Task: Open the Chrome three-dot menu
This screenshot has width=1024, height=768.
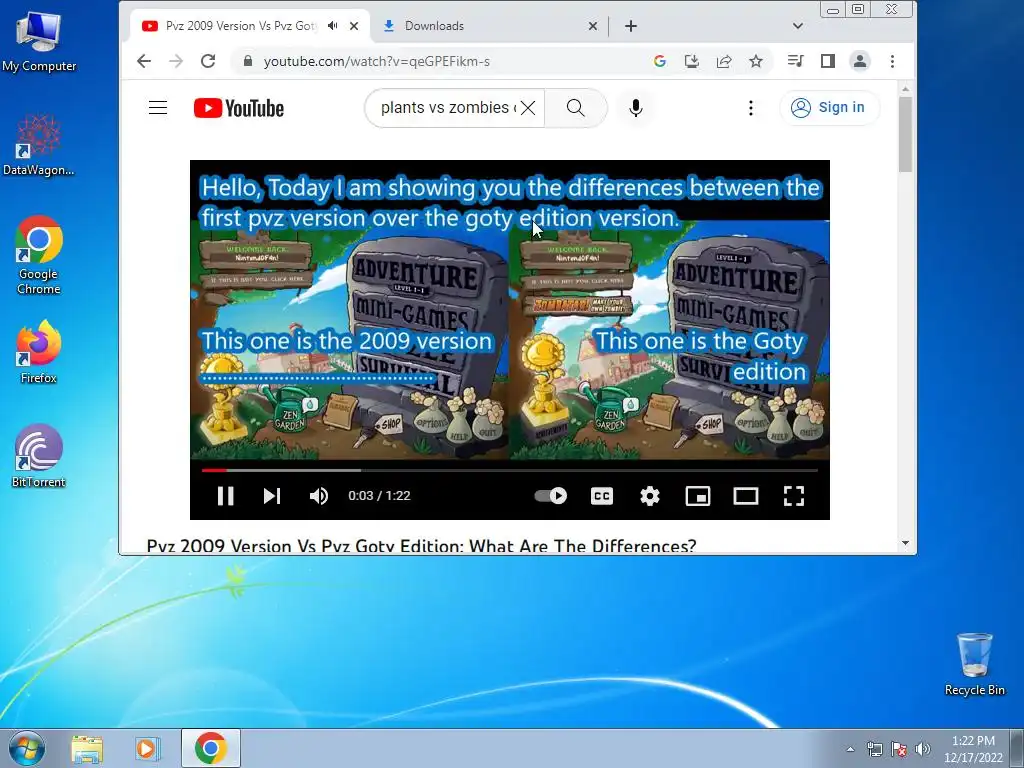Action: [x=892, y=61]
